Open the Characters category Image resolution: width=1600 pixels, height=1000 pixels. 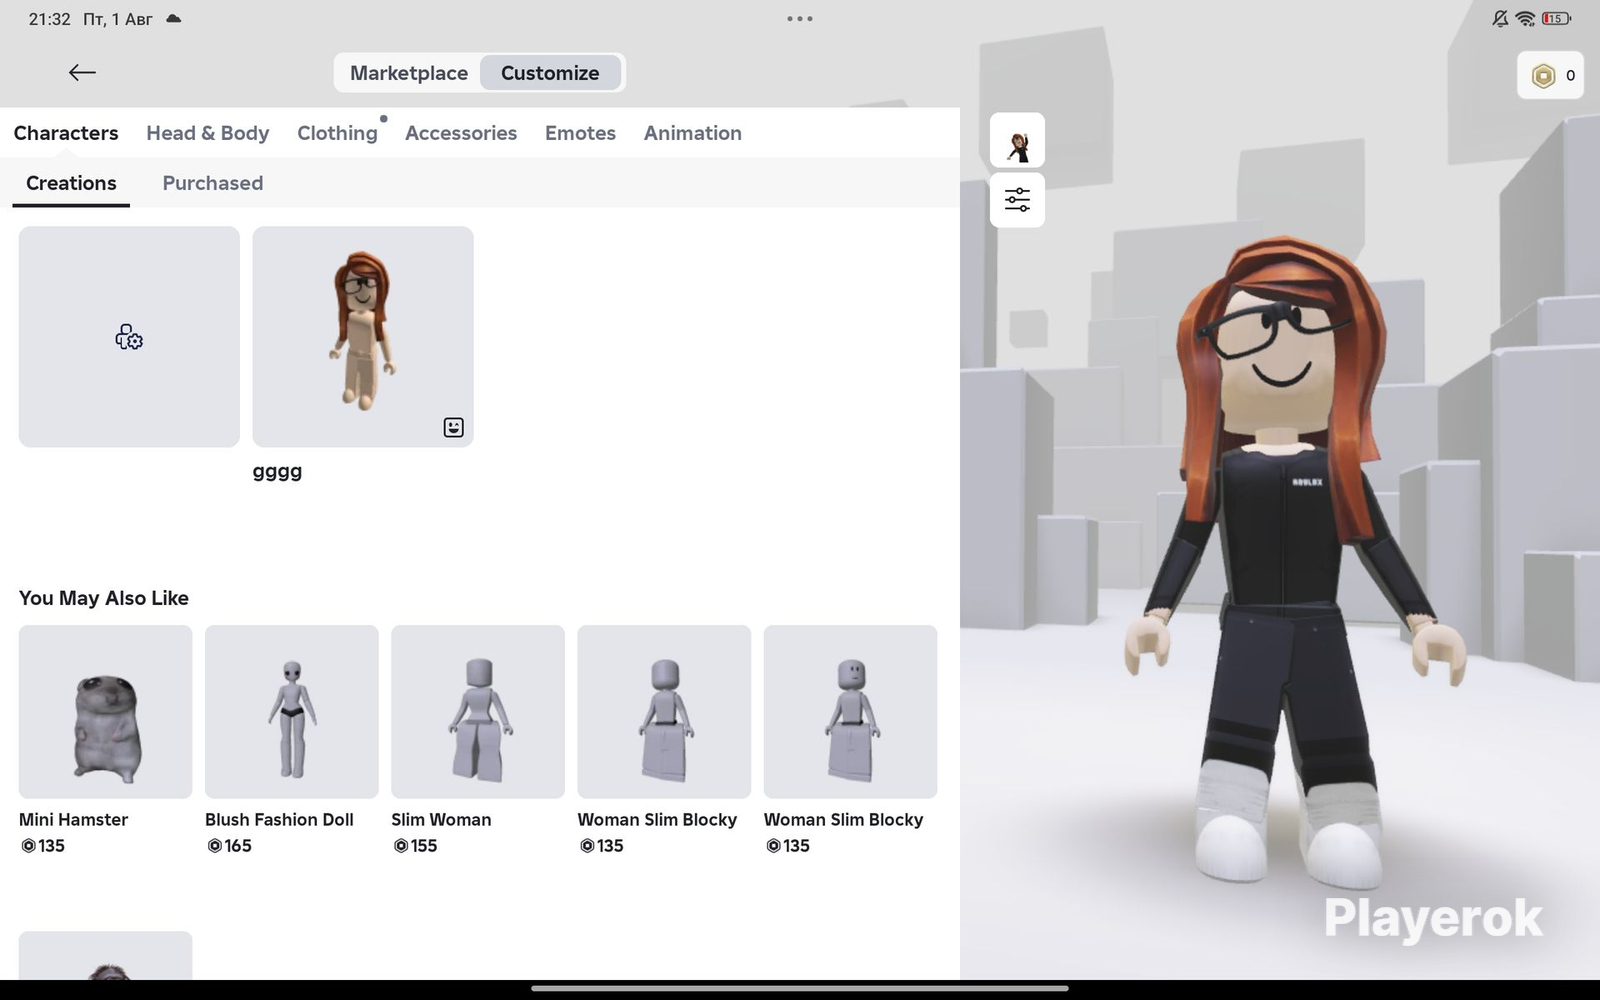[66, 133]
